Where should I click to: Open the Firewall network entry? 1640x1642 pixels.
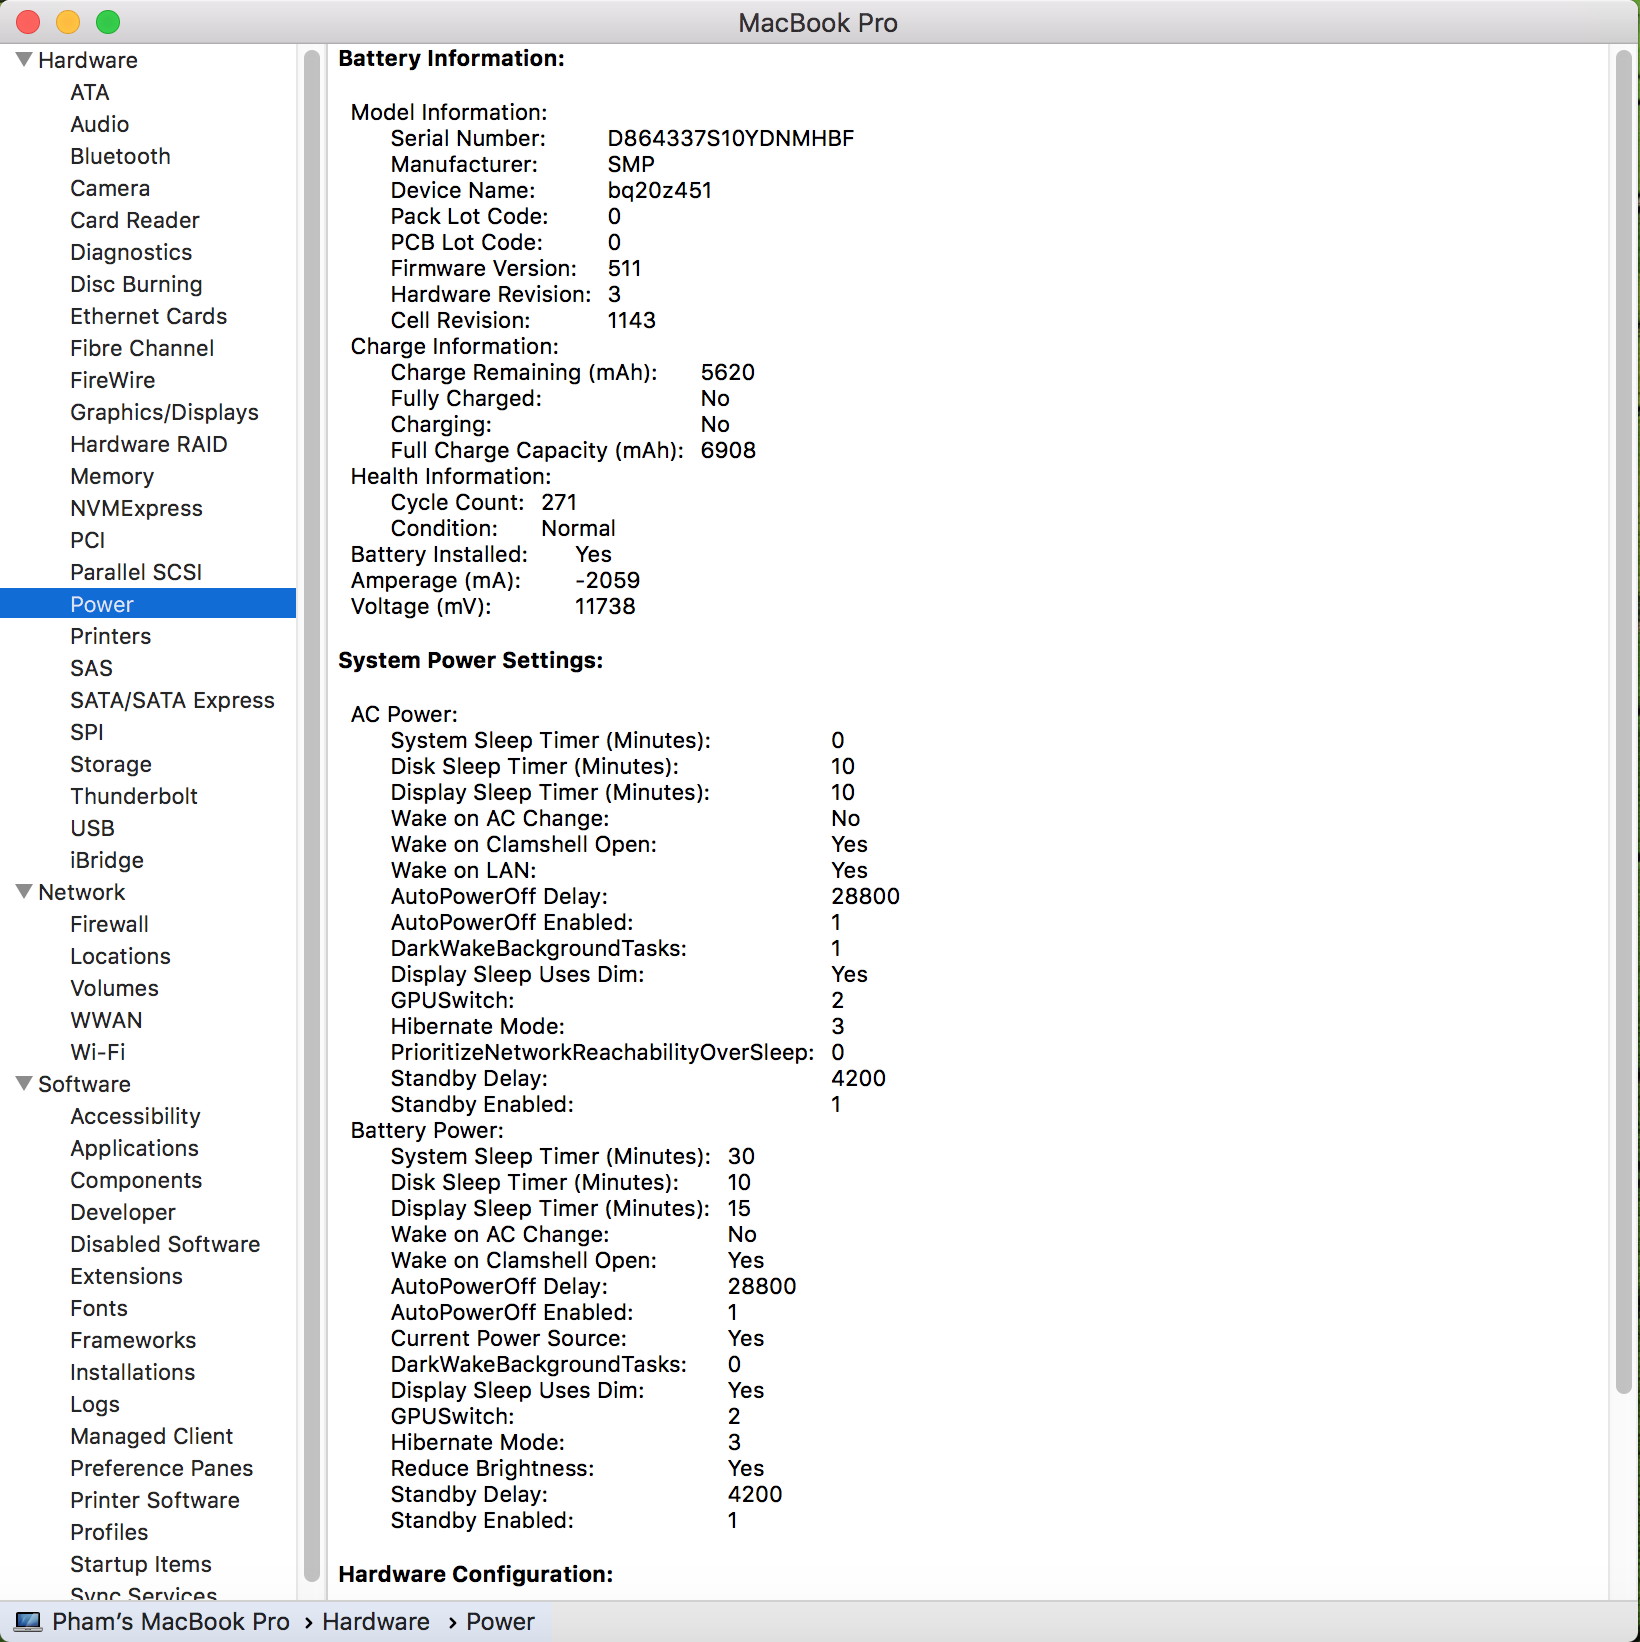coord(109,924)
